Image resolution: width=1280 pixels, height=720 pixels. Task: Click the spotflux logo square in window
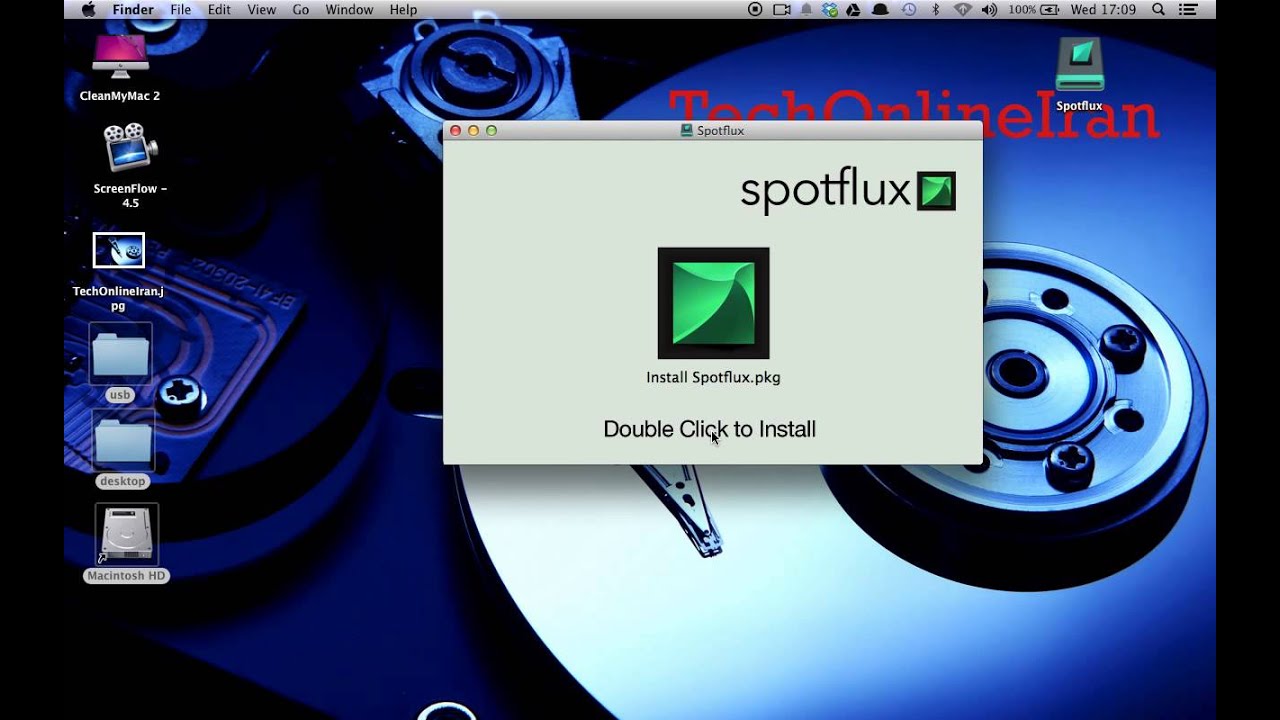tap(936, 191)
